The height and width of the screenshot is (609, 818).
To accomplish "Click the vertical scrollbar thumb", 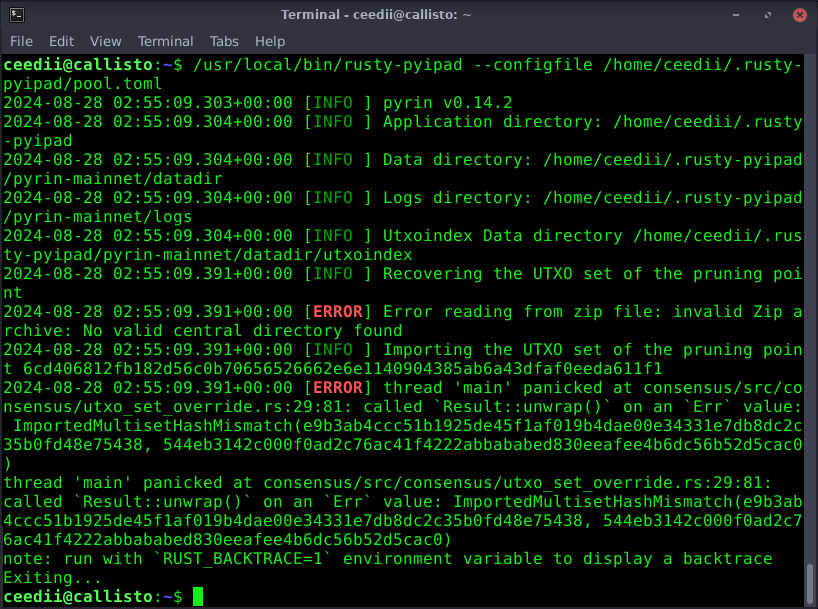I will (810, 583).
